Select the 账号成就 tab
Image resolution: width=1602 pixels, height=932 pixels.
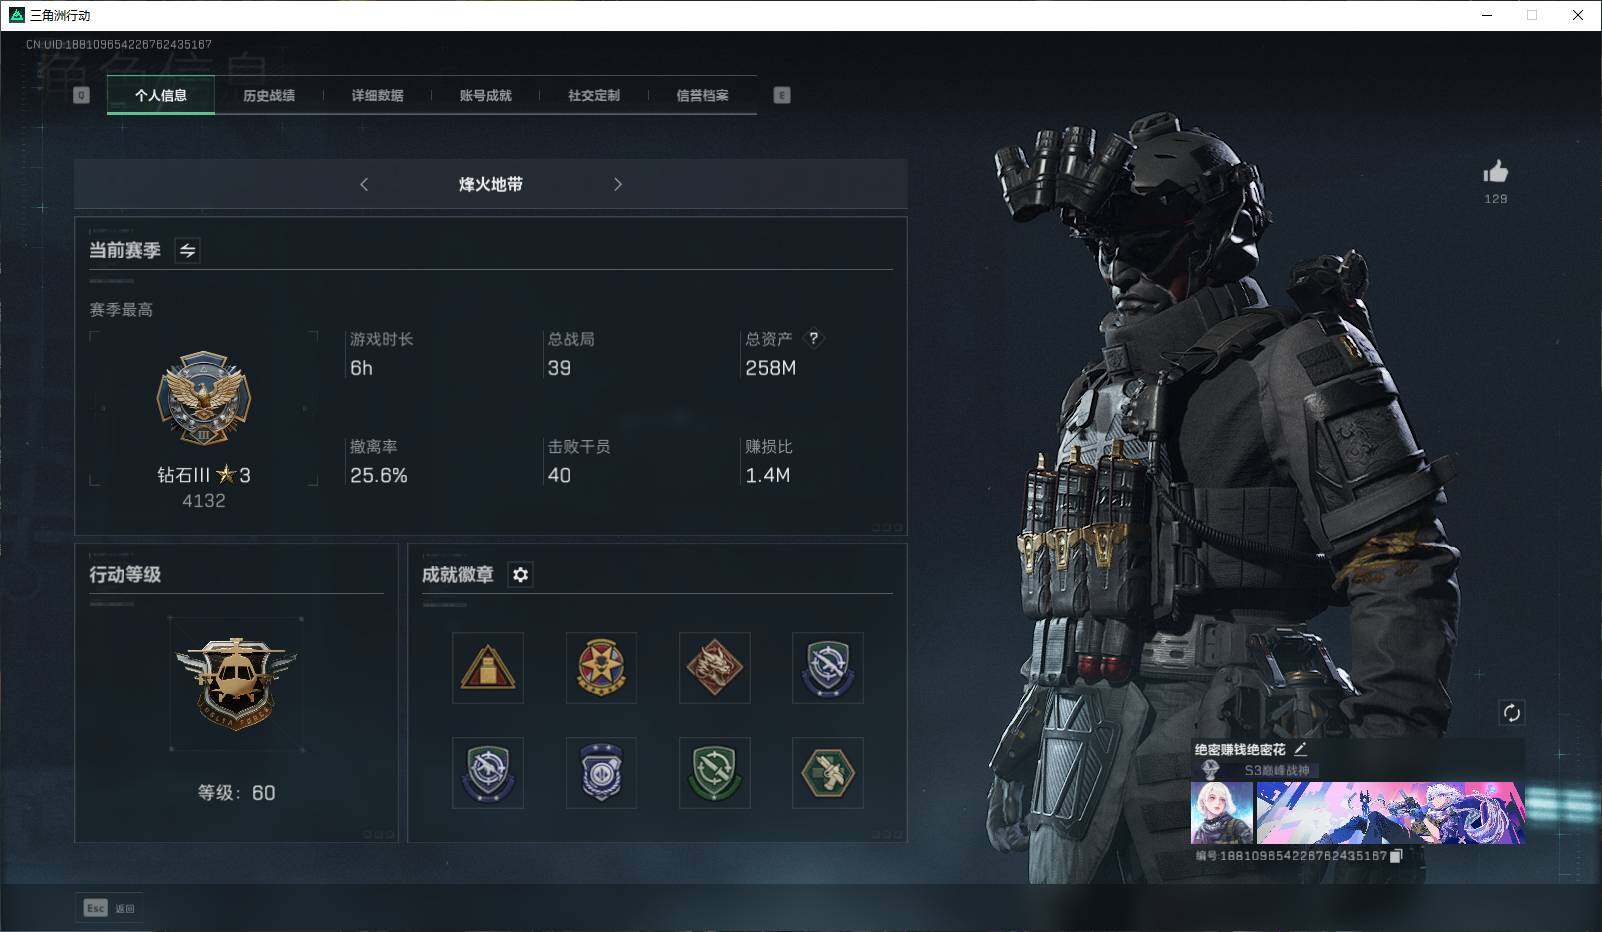(x=485, y=95)
